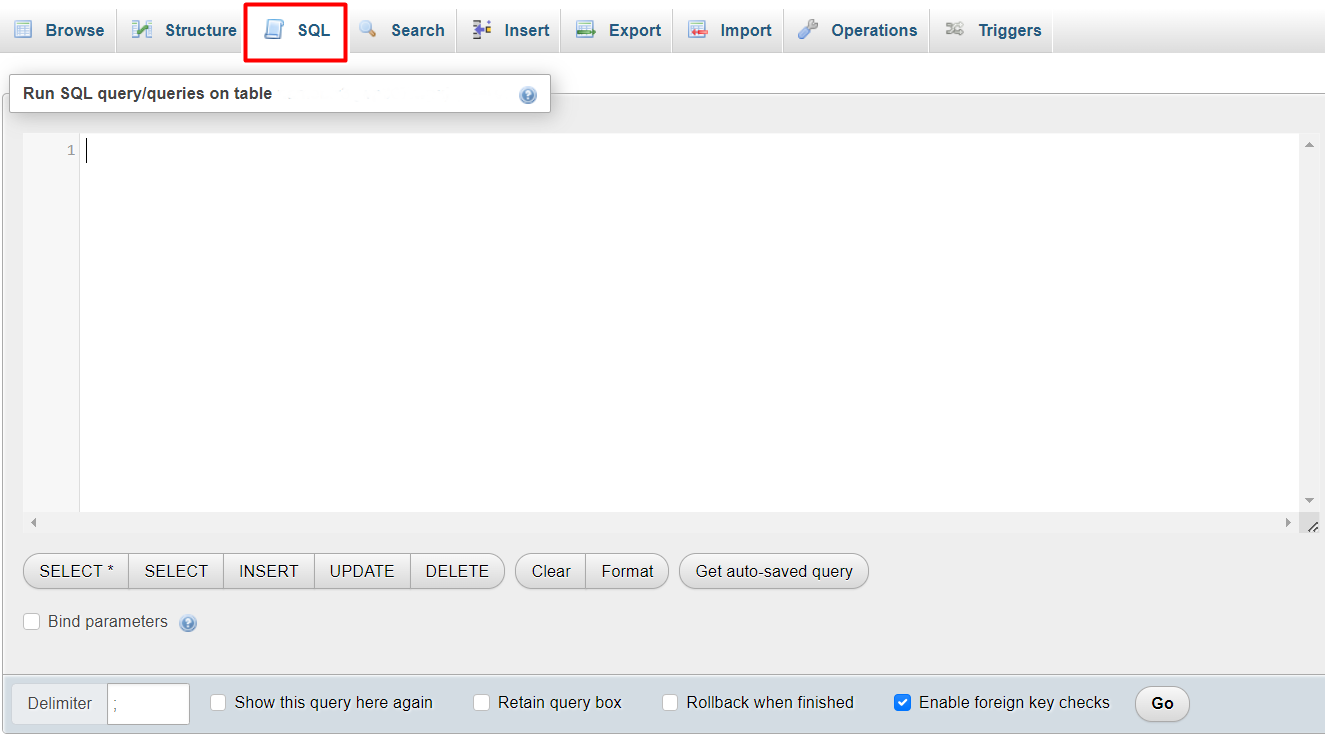The height and width of the screenshot is (736, 1325).
Task: Click the editor scroll-left arrow
Action: (33, 523)
